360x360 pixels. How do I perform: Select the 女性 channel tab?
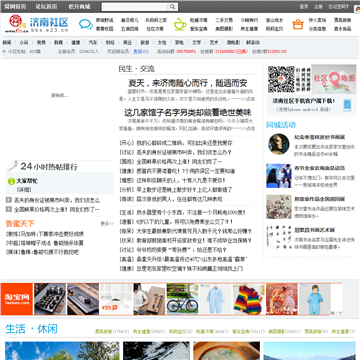coord(162,43)
